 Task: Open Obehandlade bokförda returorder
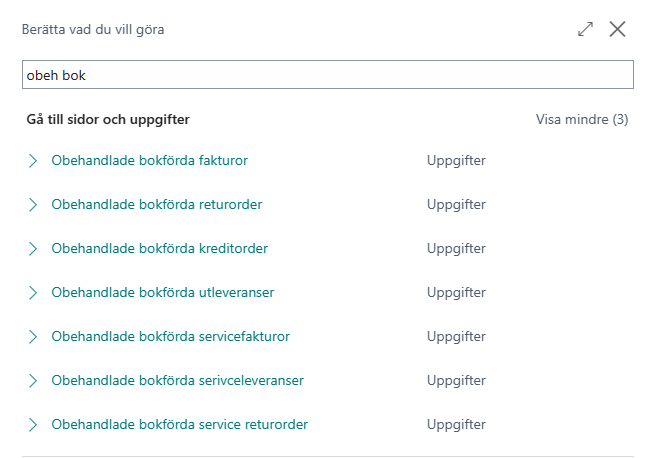pyautogui.click(x=157, y=204)
